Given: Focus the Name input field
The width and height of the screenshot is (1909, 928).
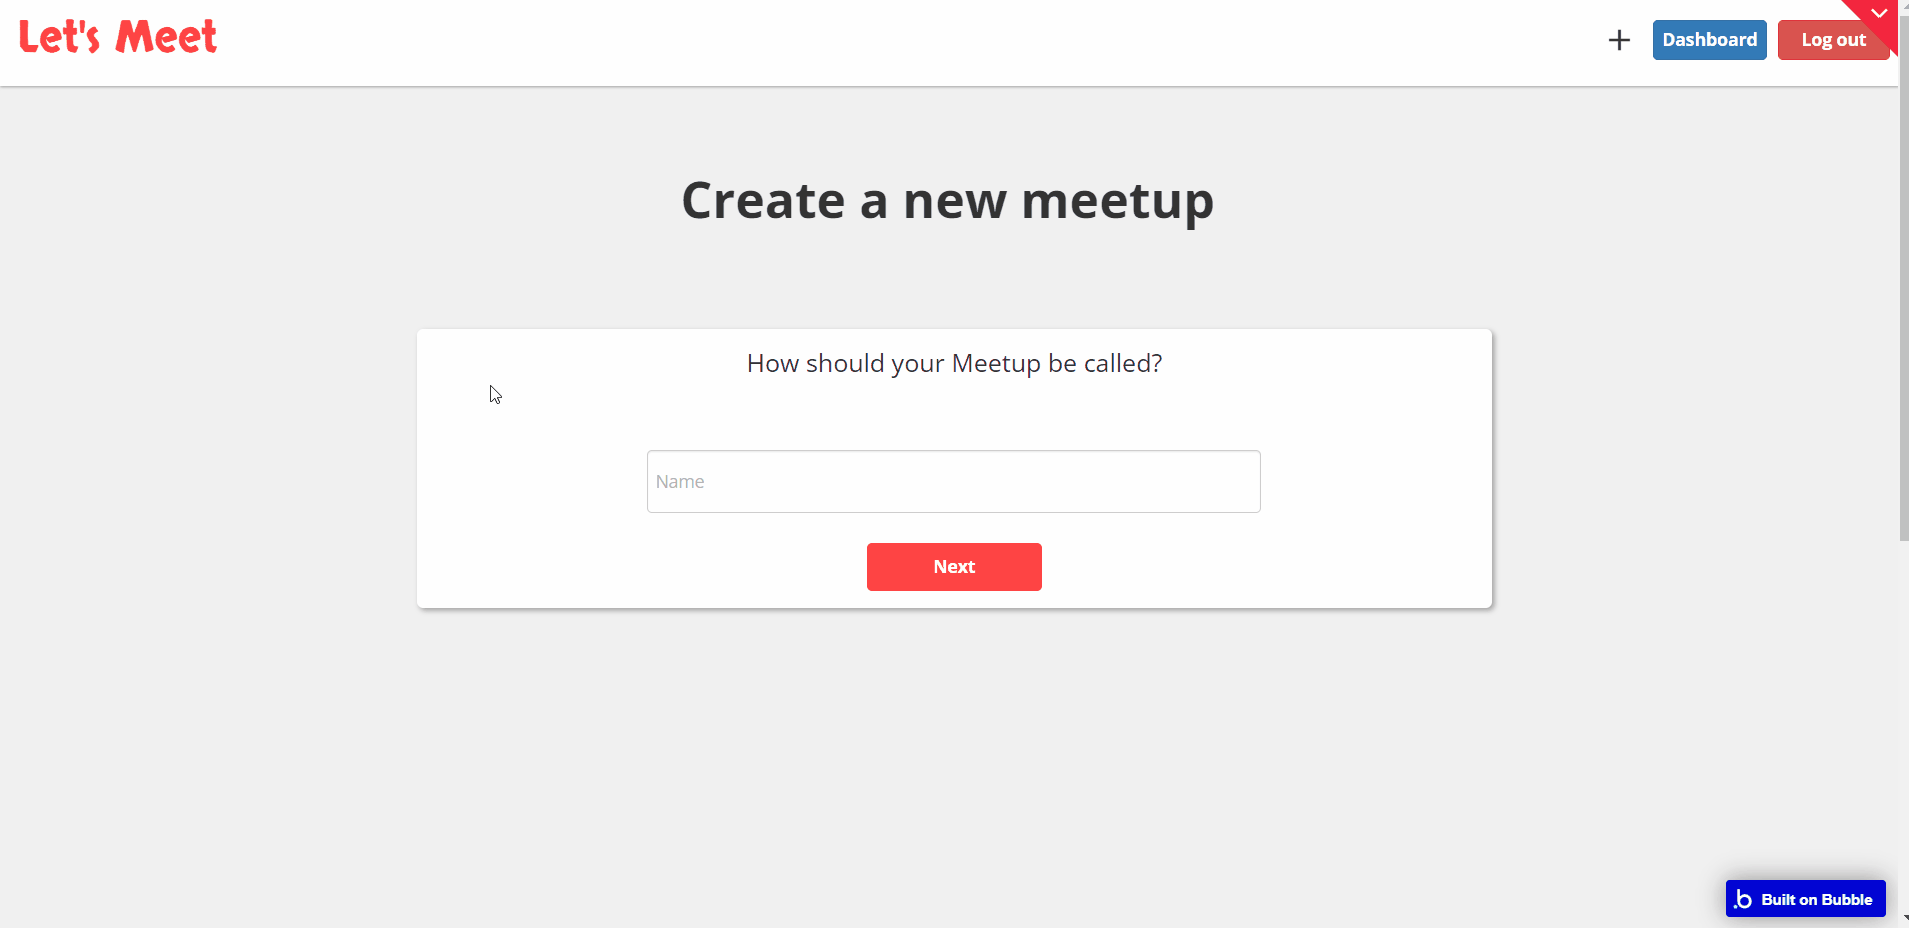Looking at the screenshot, I should pos(953,482).
